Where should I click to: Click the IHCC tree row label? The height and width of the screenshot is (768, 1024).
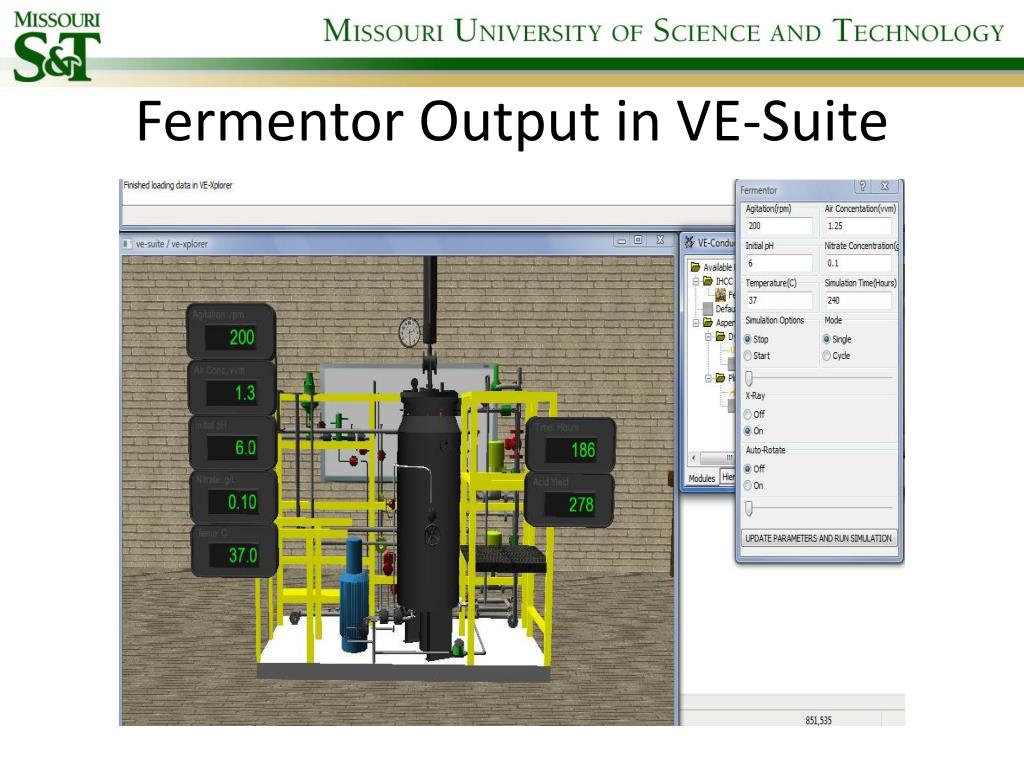coord(724,281)
